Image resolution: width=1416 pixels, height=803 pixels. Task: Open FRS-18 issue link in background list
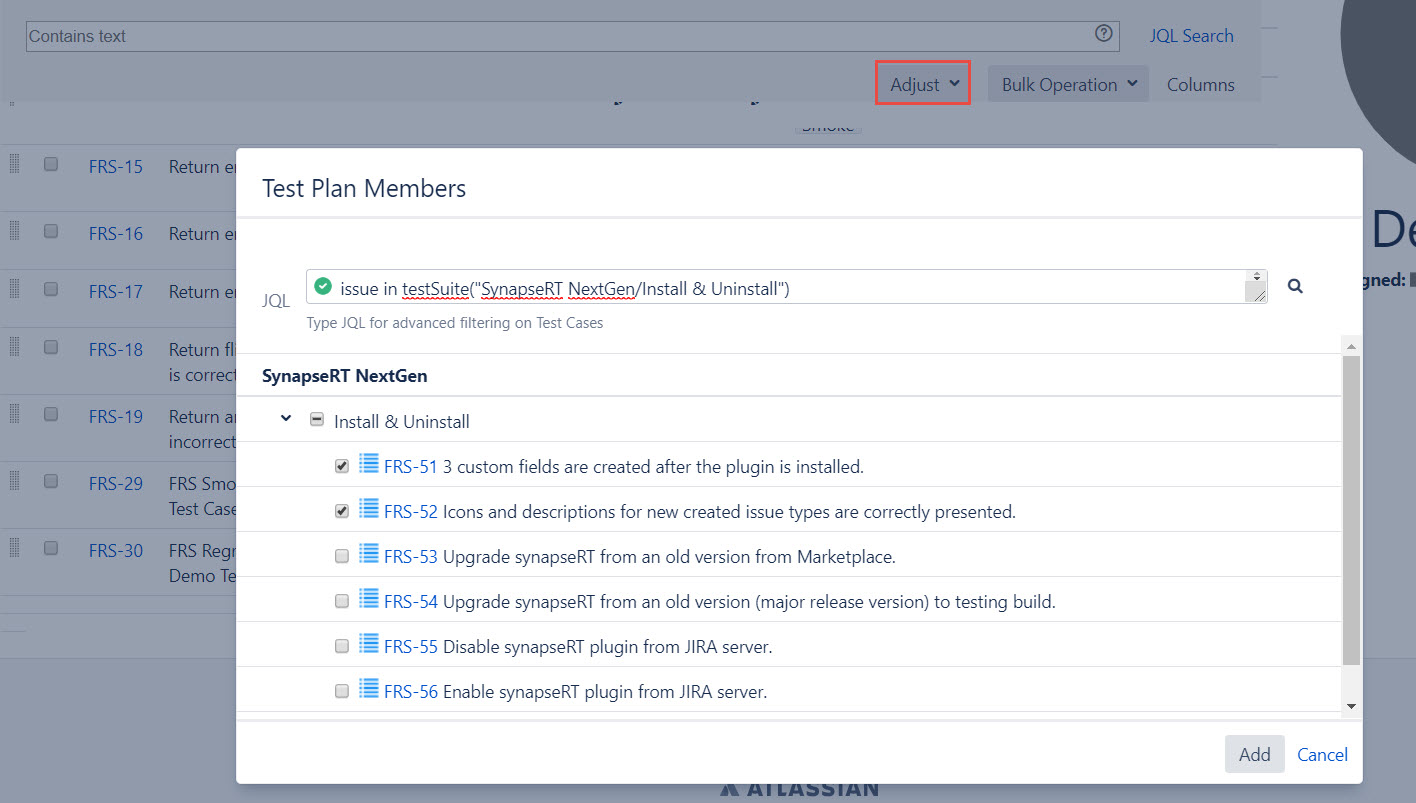(x=116, y=350)
